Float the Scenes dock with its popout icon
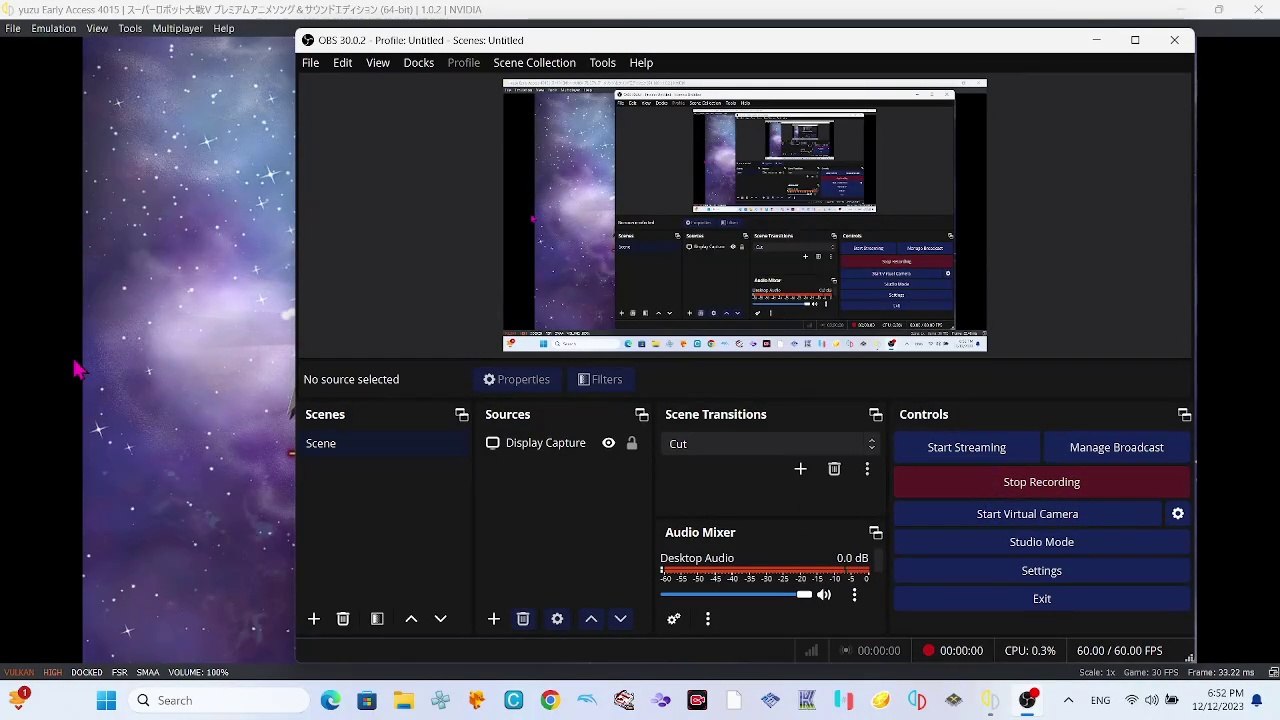This screenshot has height=720, width=1280. tap(462, 415)
